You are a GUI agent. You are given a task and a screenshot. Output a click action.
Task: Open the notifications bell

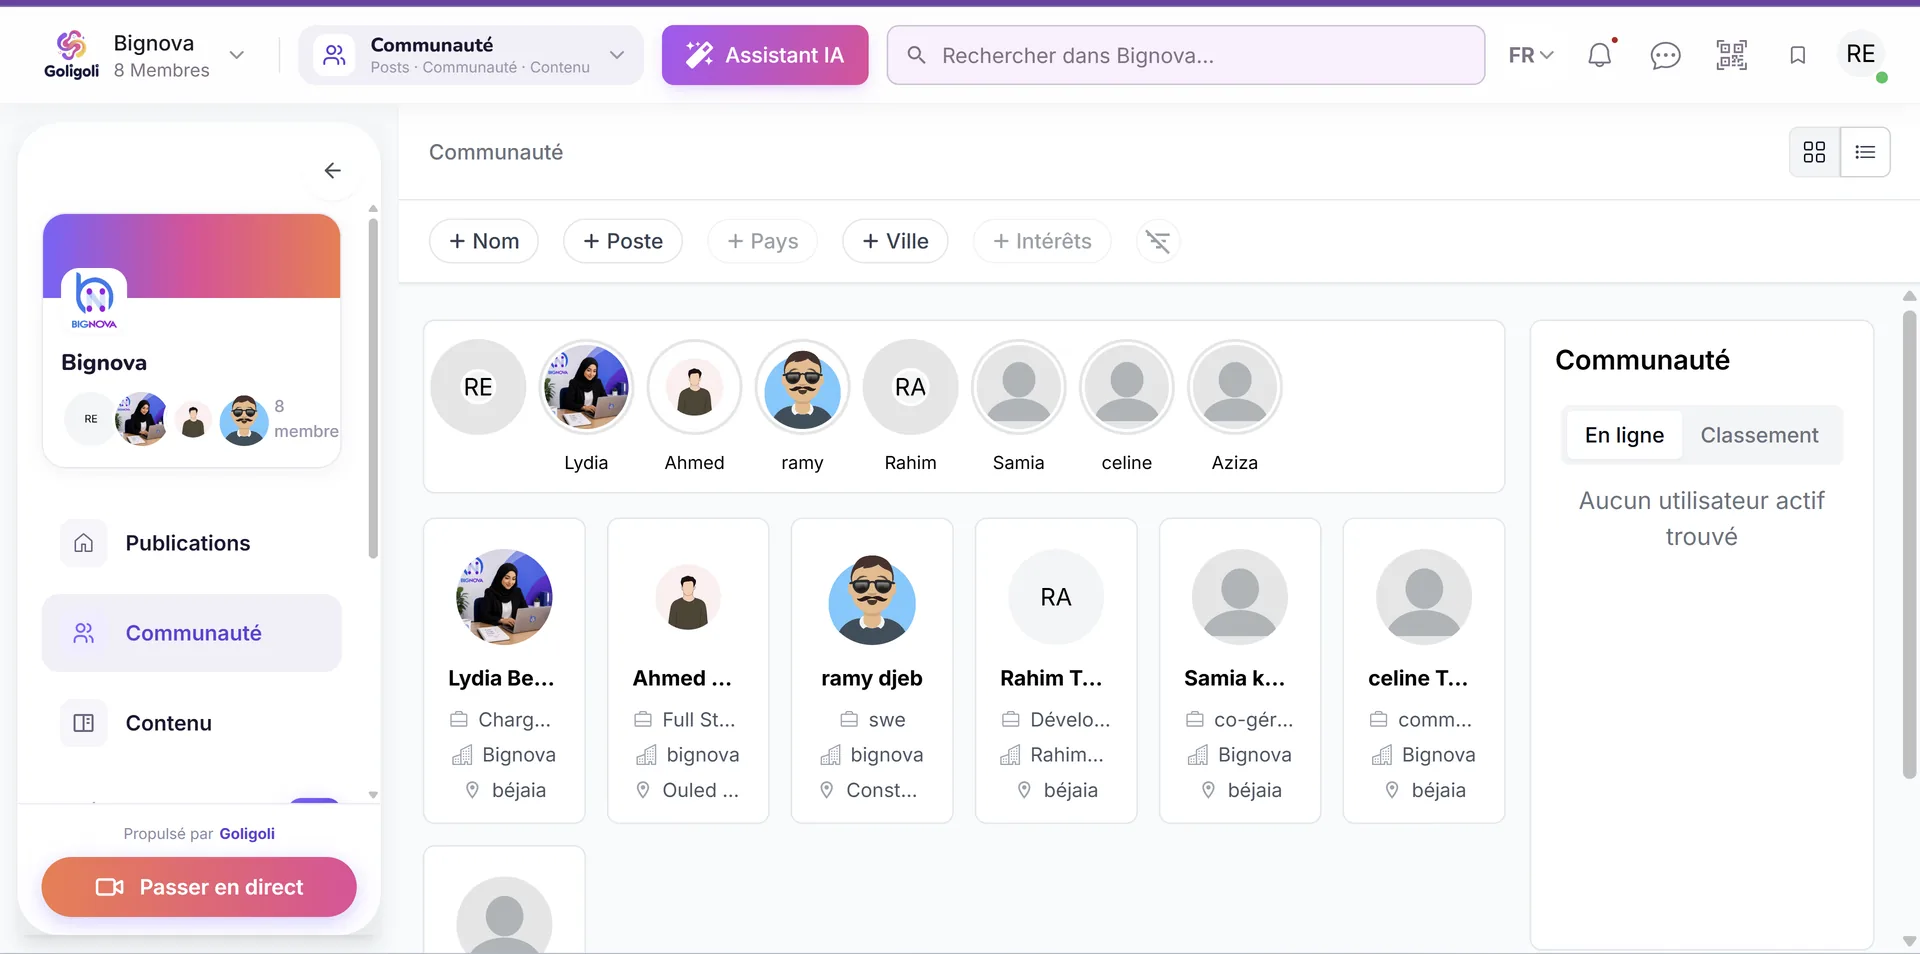coord(1600,55)
